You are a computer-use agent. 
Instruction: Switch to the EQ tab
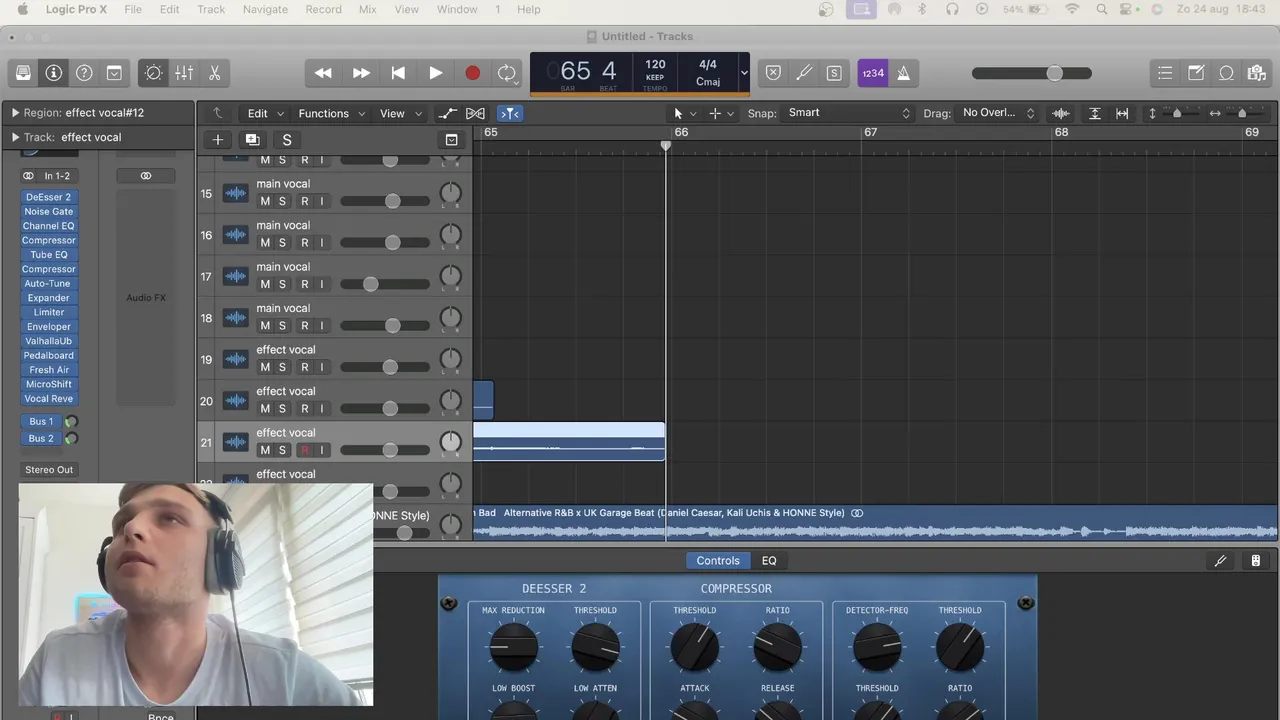(769, 561)
